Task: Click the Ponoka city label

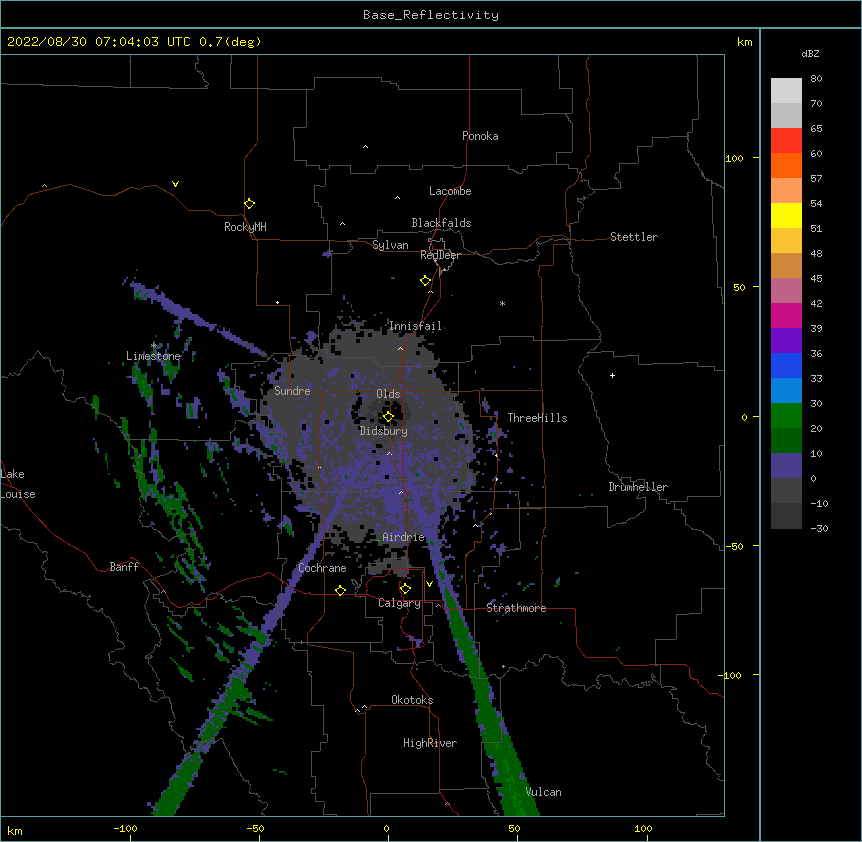Action: click(x=480, y=136)
